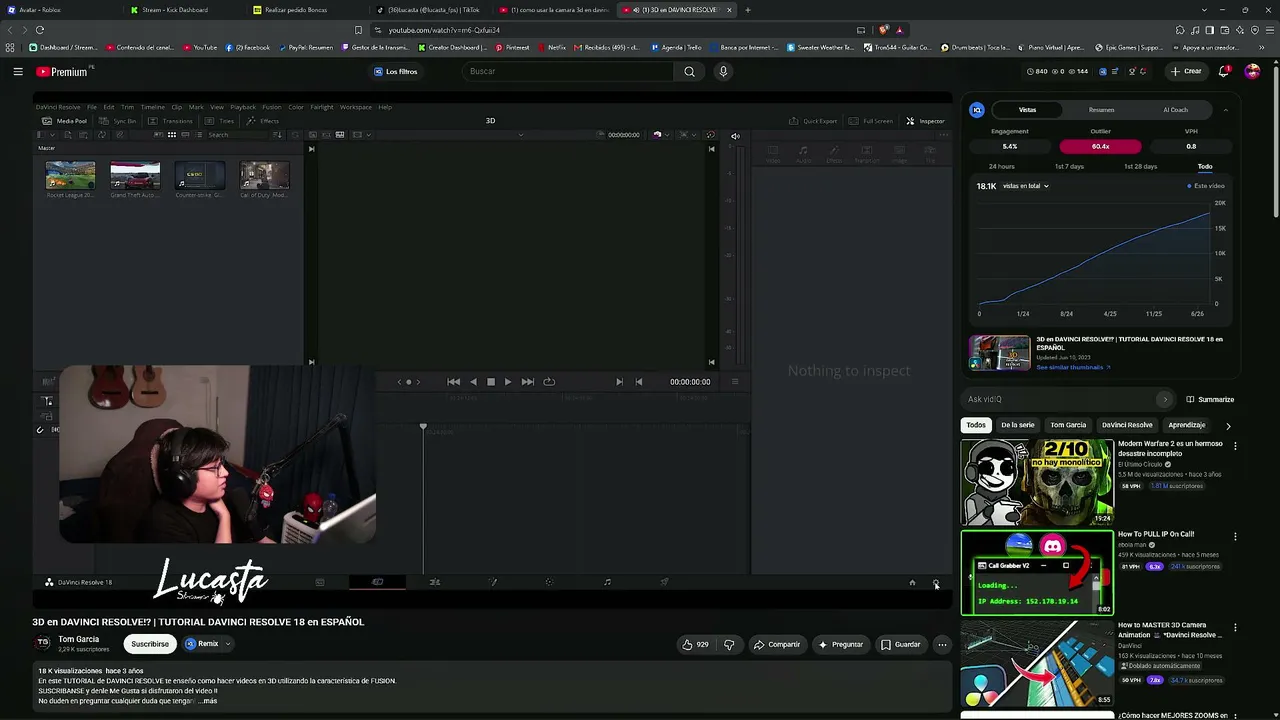The image size is (1280, 720).
Task: Open YouTube notifications bell
Action: point(1224,71)
